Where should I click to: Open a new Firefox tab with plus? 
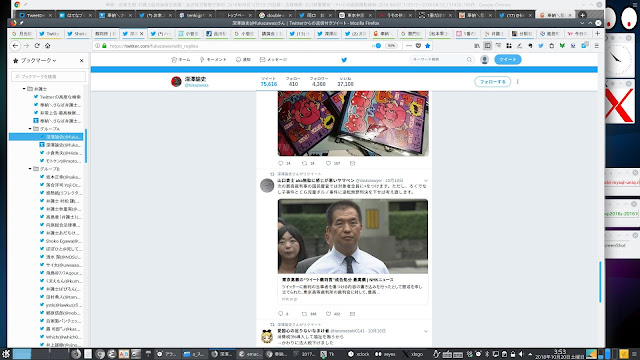click(598, 33)
